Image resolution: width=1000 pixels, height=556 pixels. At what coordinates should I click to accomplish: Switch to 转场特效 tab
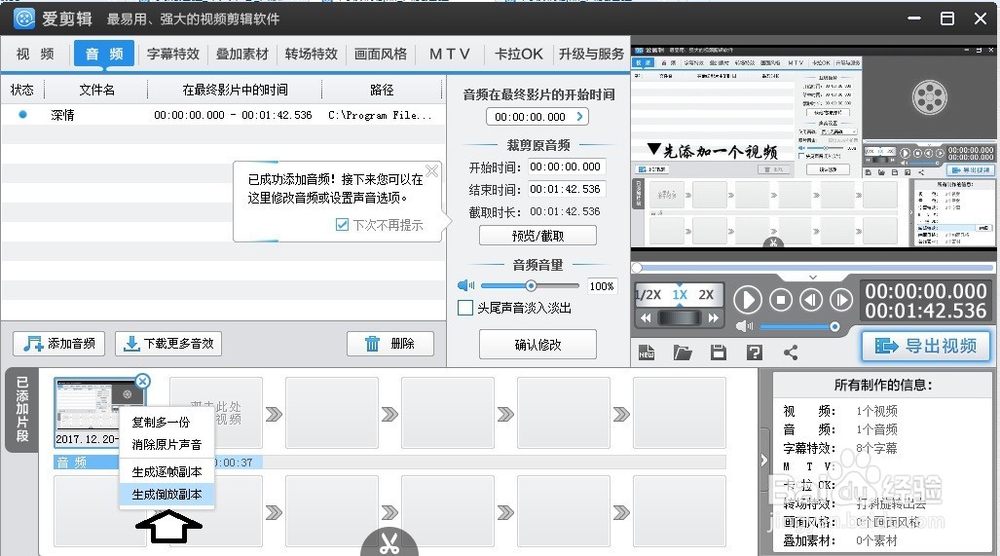tap(311, 54)
